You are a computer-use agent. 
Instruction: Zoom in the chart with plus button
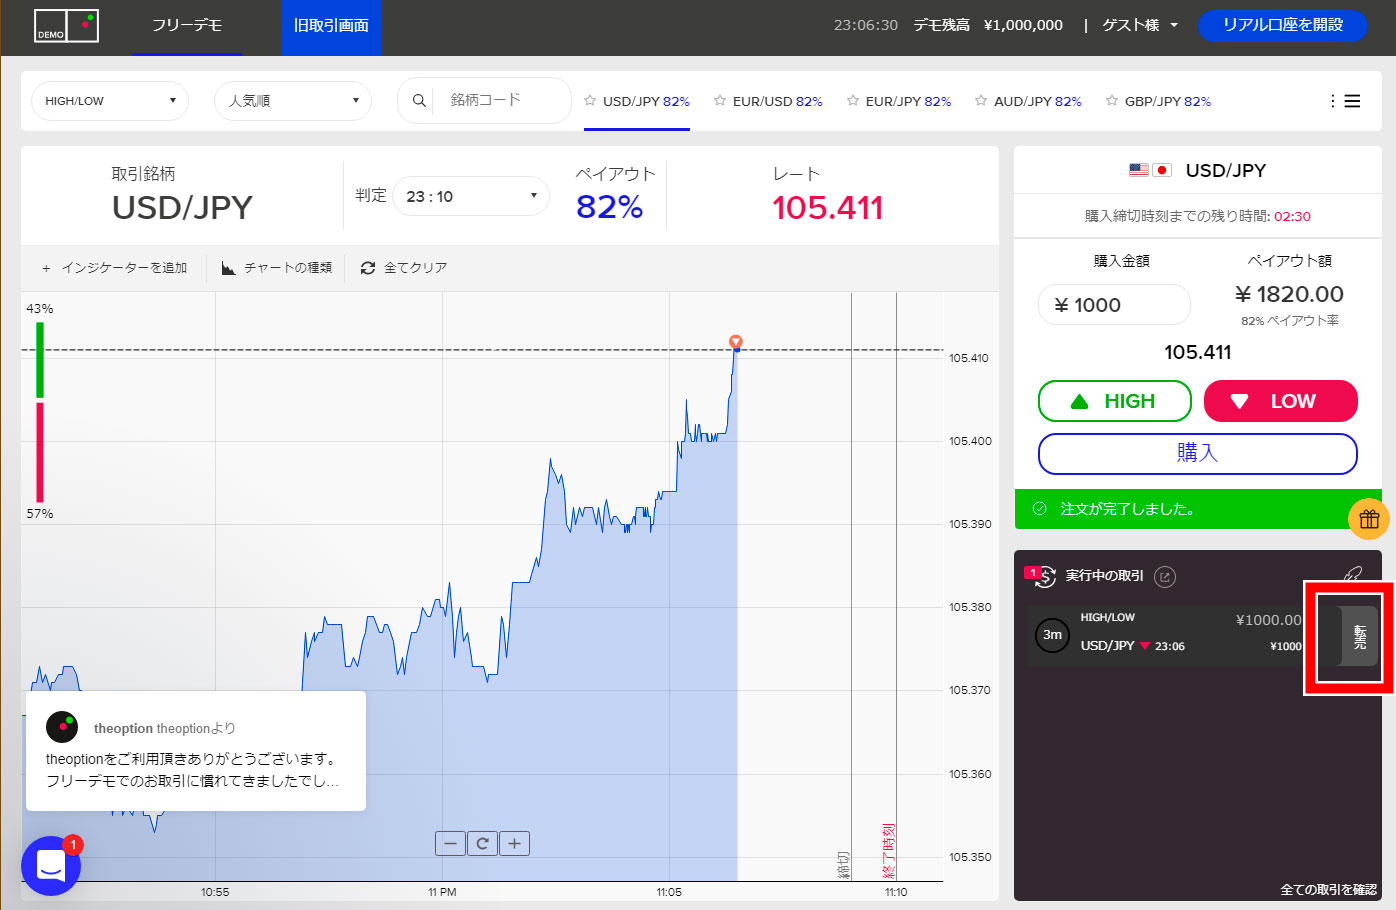514,843
